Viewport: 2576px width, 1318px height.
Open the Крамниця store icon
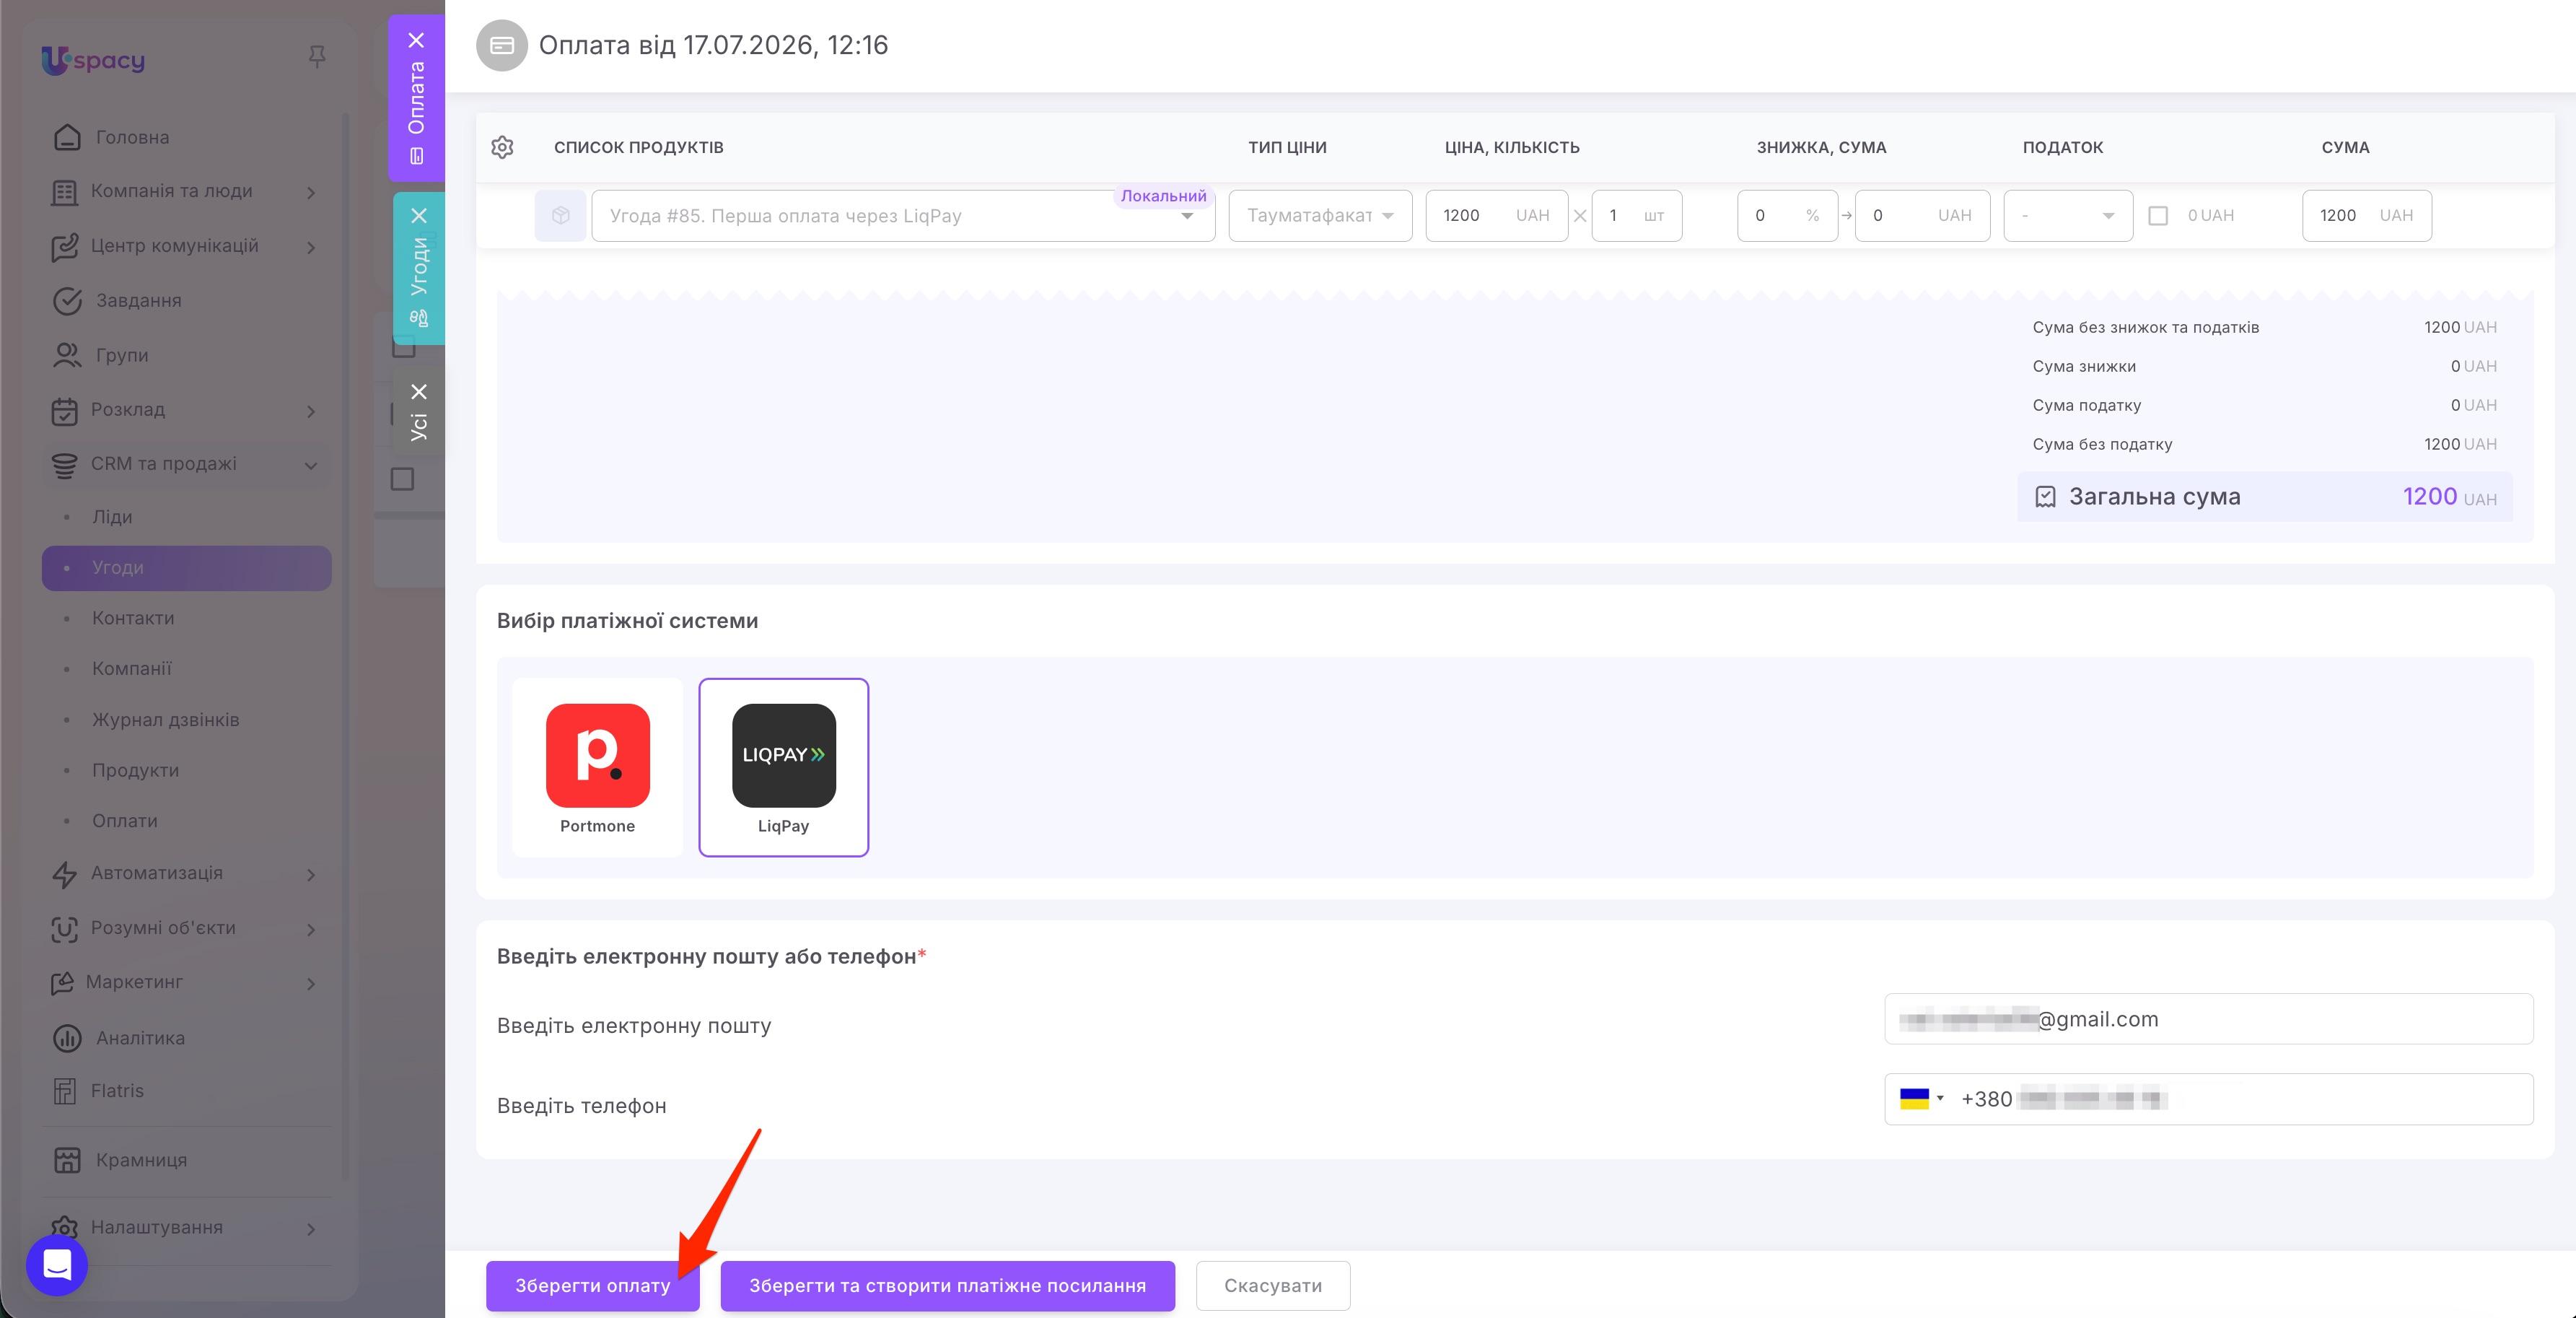67,1160
